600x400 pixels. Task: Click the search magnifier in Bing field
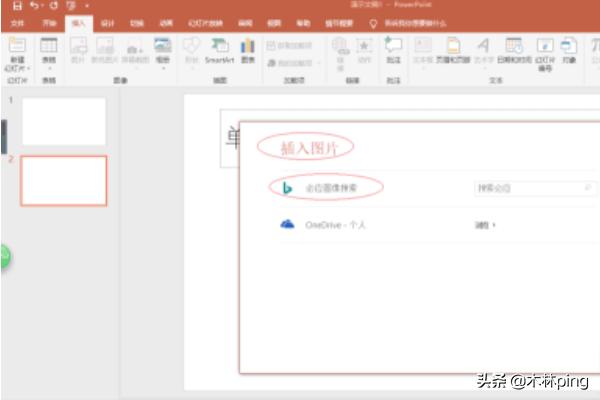[x=588, y=188]
